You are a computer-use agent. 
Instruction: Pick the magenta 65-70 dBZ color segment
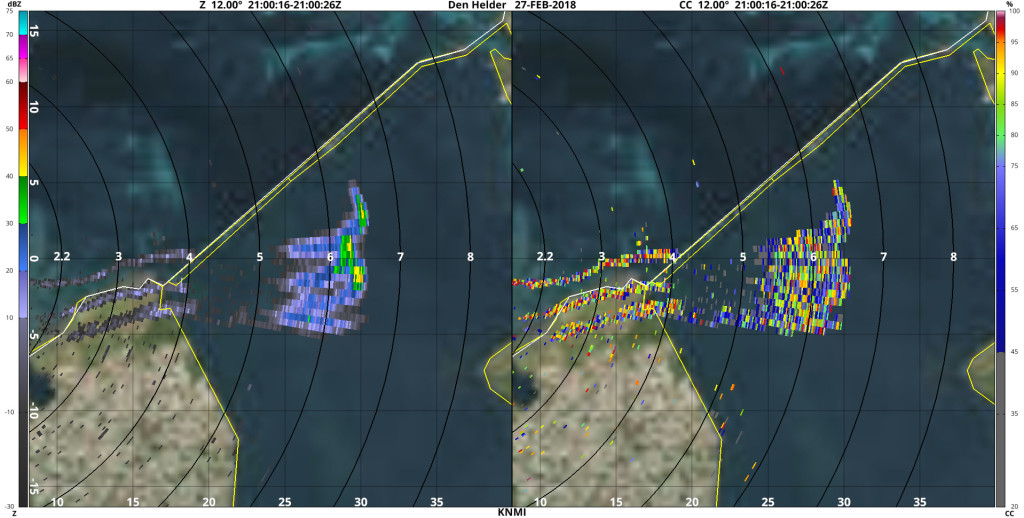coord(23,46)
